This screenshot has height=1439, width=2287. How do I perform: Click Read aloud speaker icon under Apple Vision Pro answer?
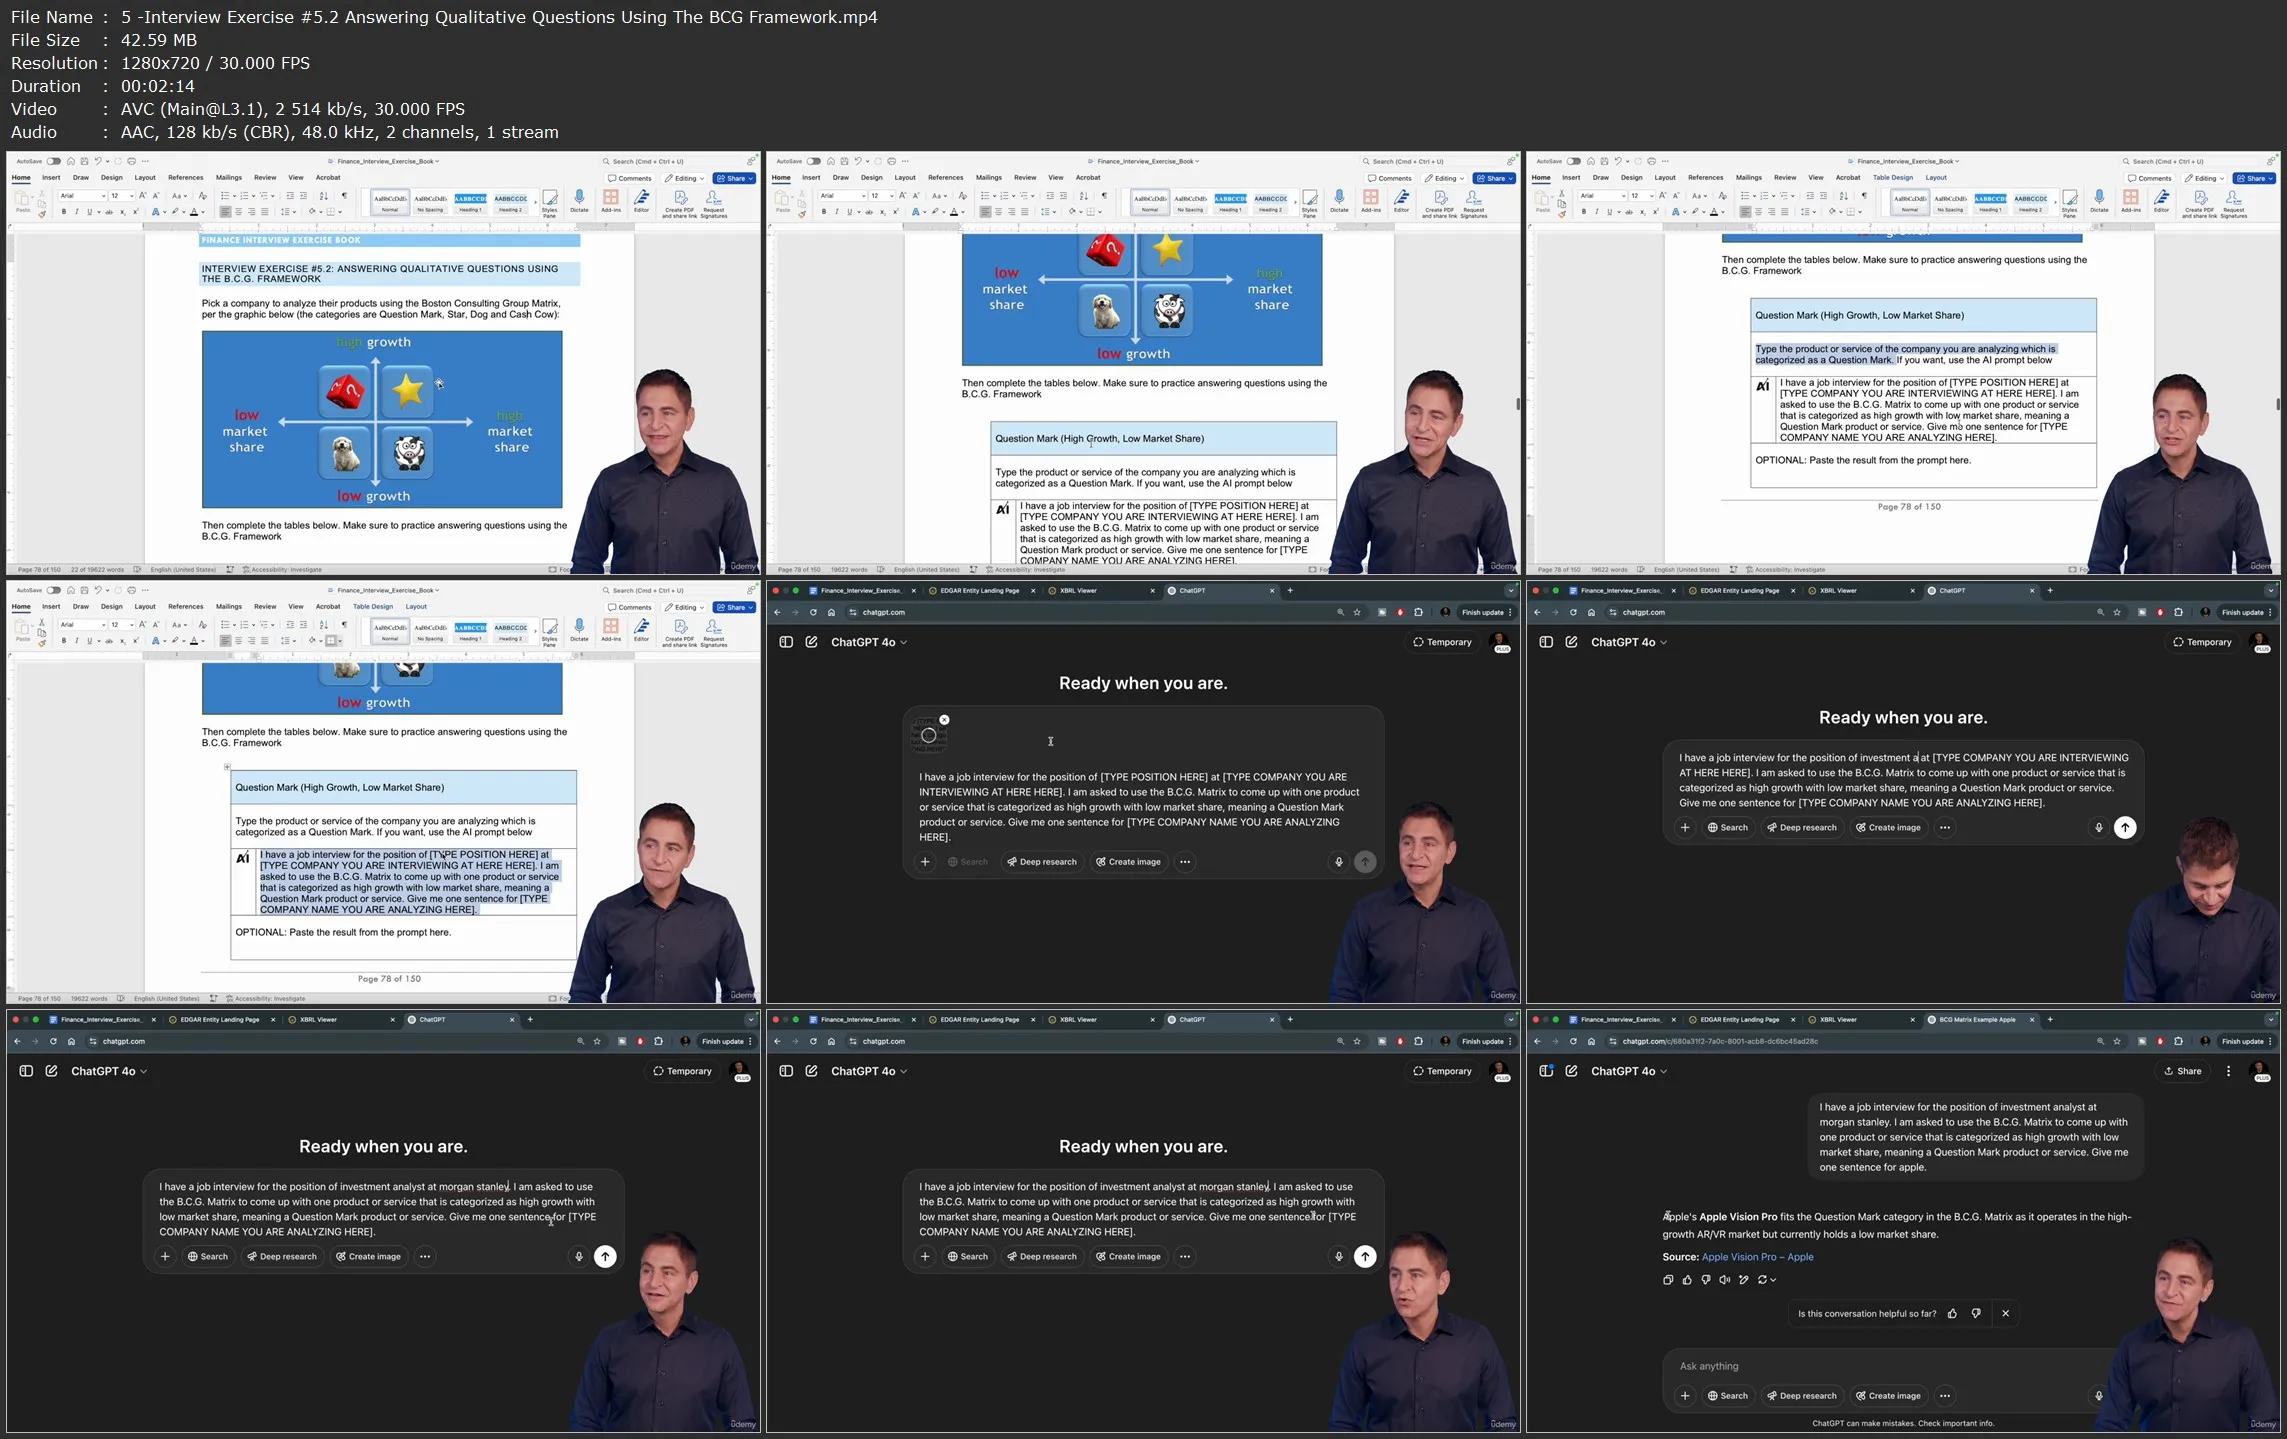click(x=1725, y=1280)
